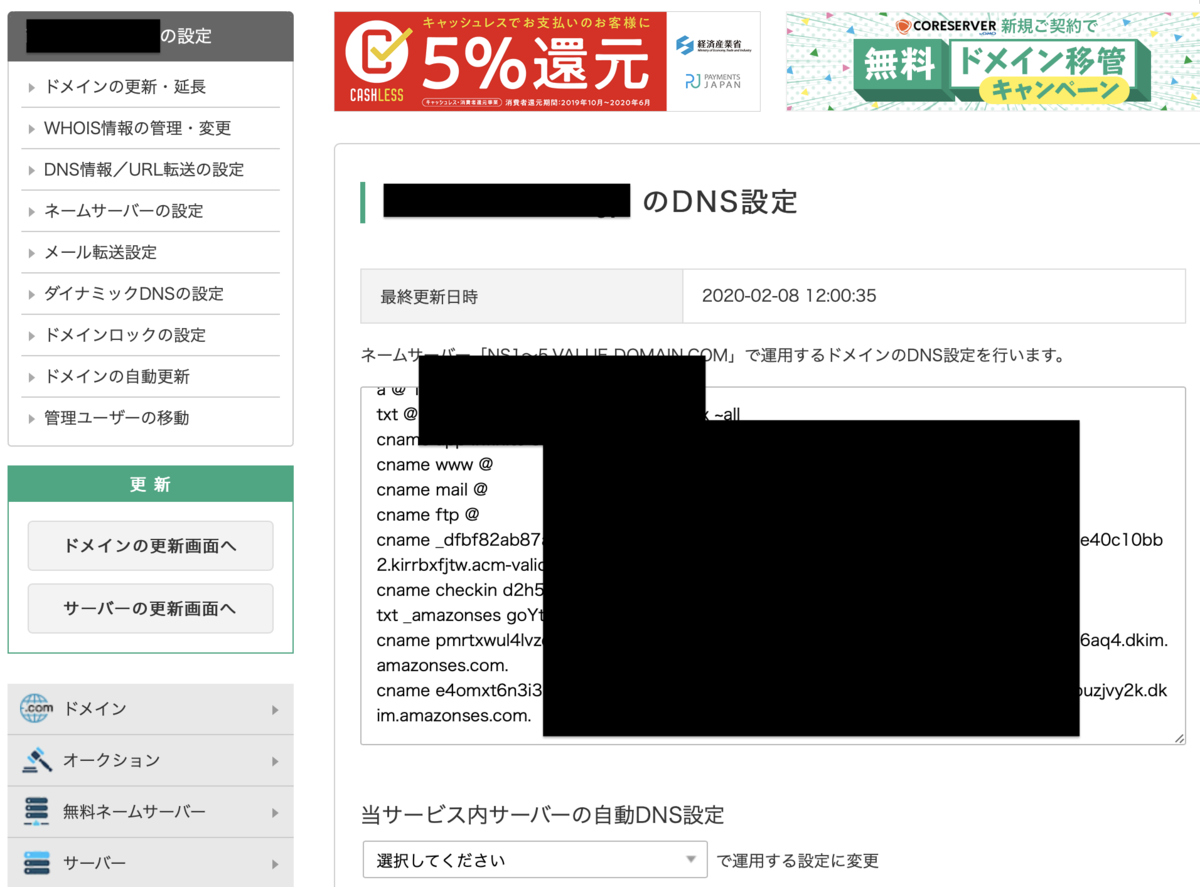The image size is (1200, 887).
Task: Expand the 無料ネームサーバー menu
Action: (150, 812)
